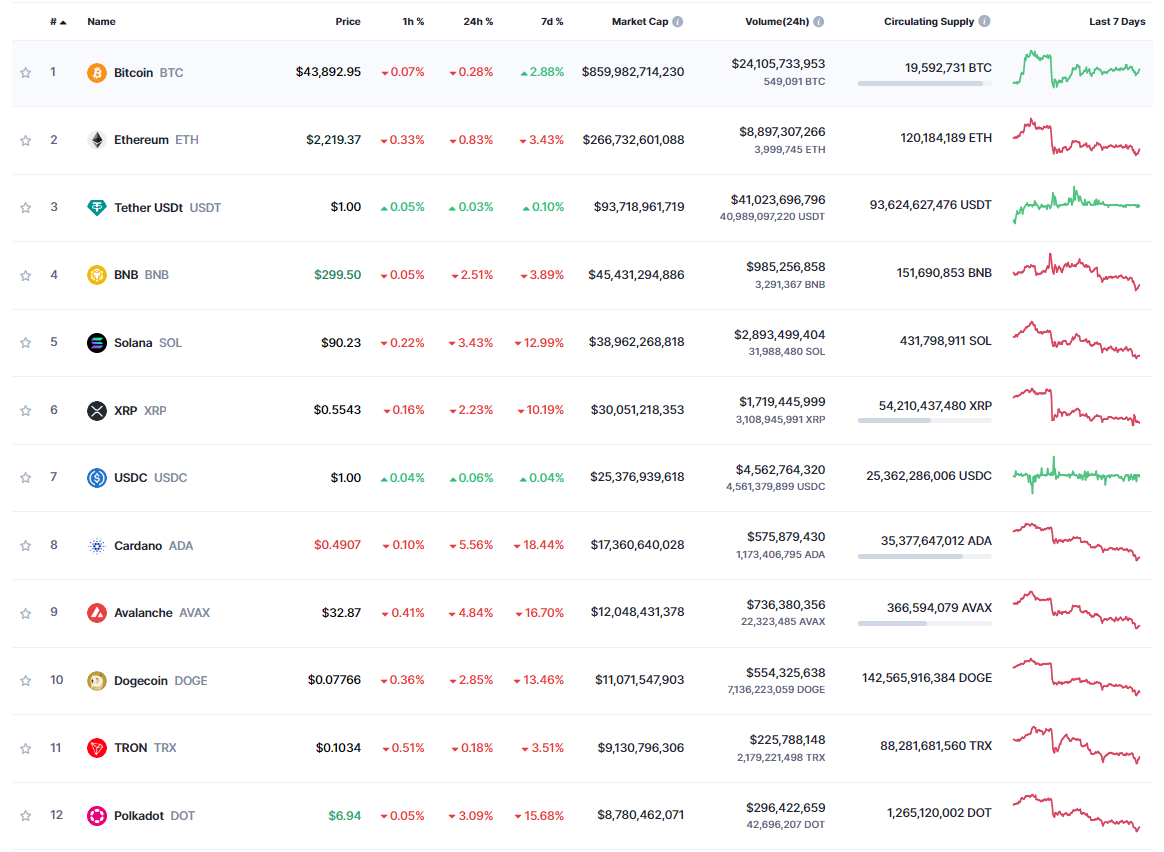Screen dimensions: 1164x852
Task: Add Bitcoin to watchlist with star
Action: coord(26,73)
